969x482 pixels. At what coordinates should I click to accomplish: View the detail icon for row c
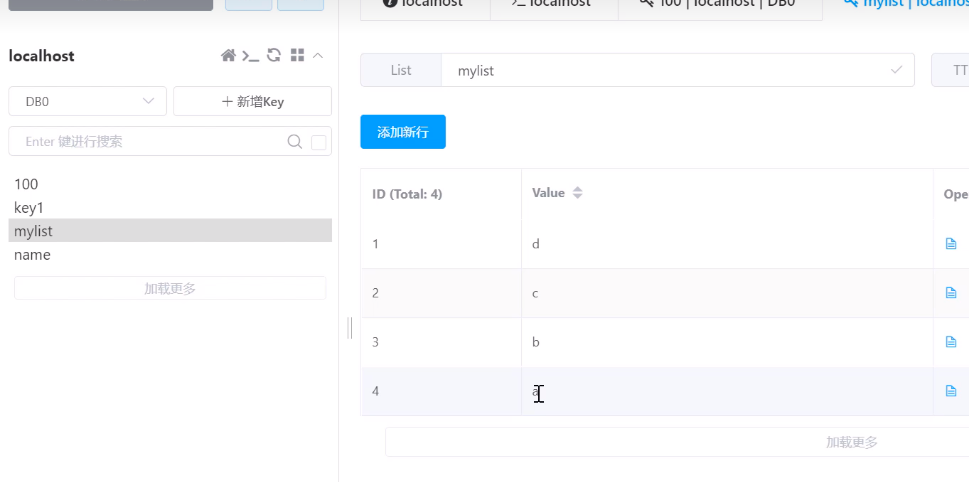(x=951, y=292)
